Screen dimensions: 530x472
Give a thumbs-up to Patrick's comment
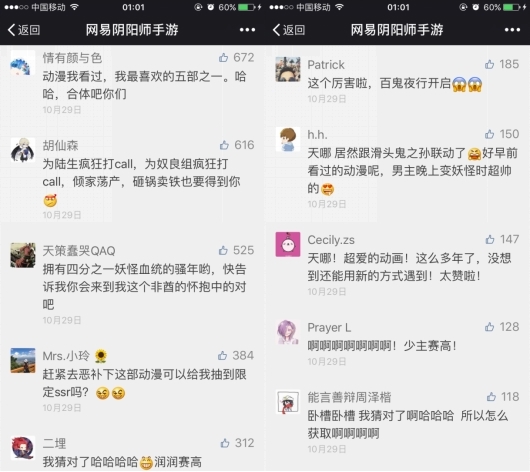click(489, 64)
